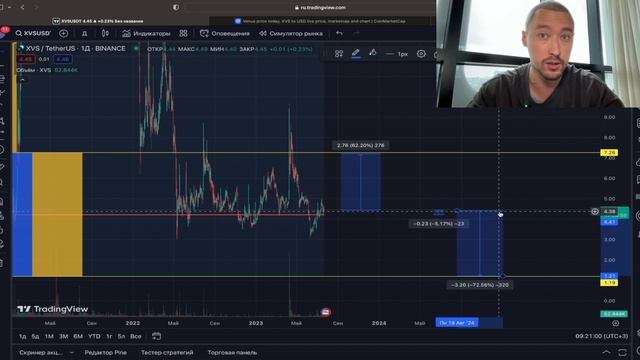Choose line color pencil tool
Screen dimensions: 640x360
click(356, 53)
